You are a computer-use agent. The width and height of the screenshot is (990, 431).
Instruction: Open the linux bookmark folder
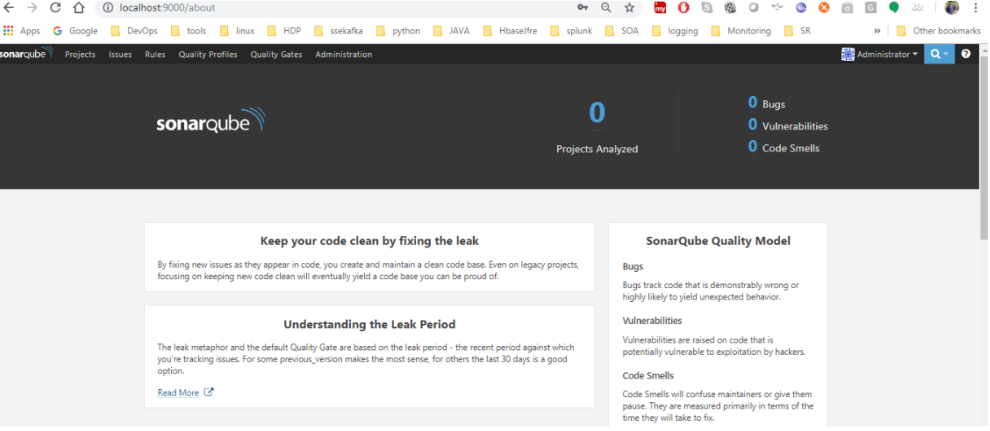[237, 30]
